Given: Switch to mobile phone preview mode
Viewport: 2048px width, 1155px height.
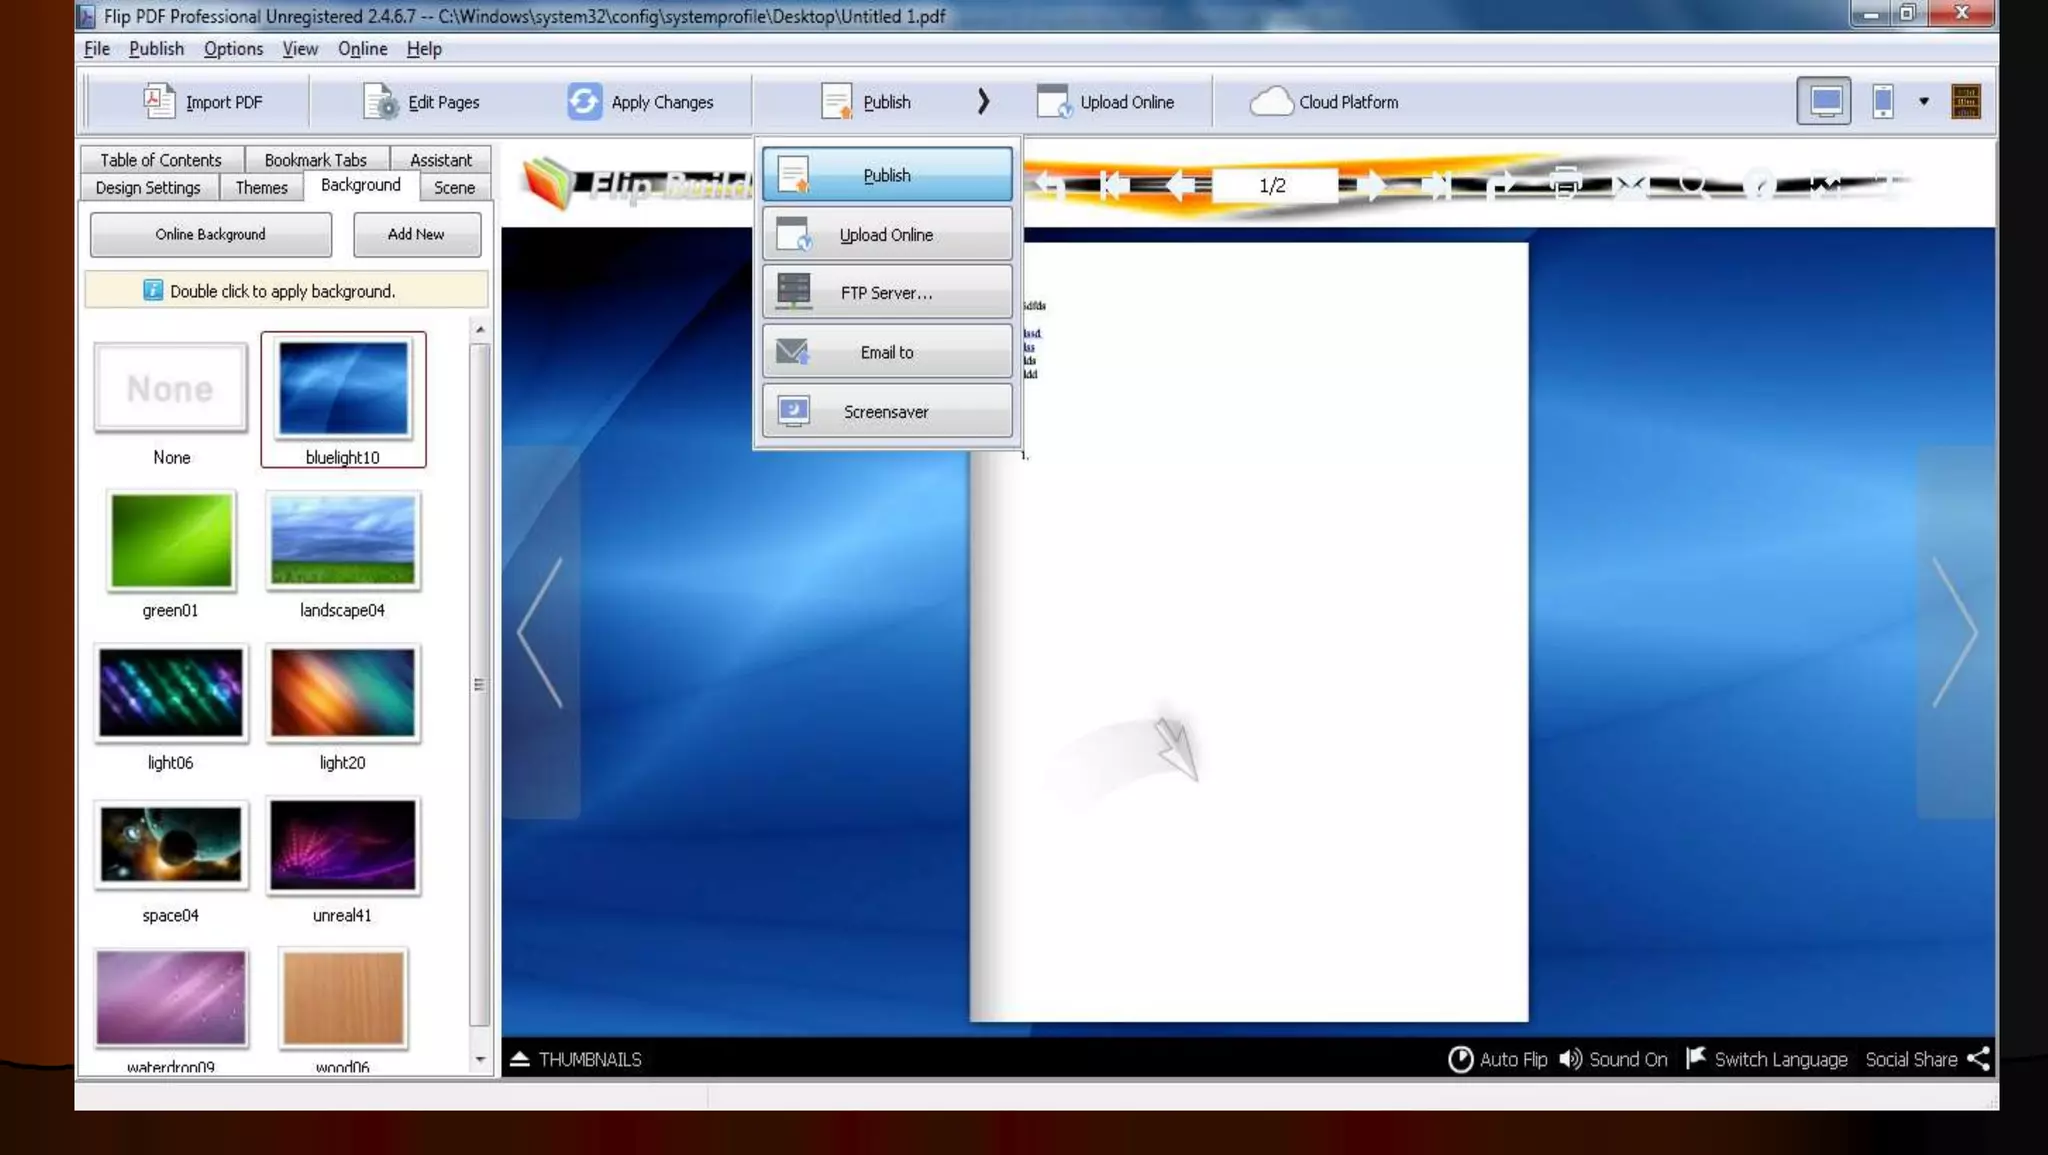Looking at the screenshot, I should point(1883,101).
